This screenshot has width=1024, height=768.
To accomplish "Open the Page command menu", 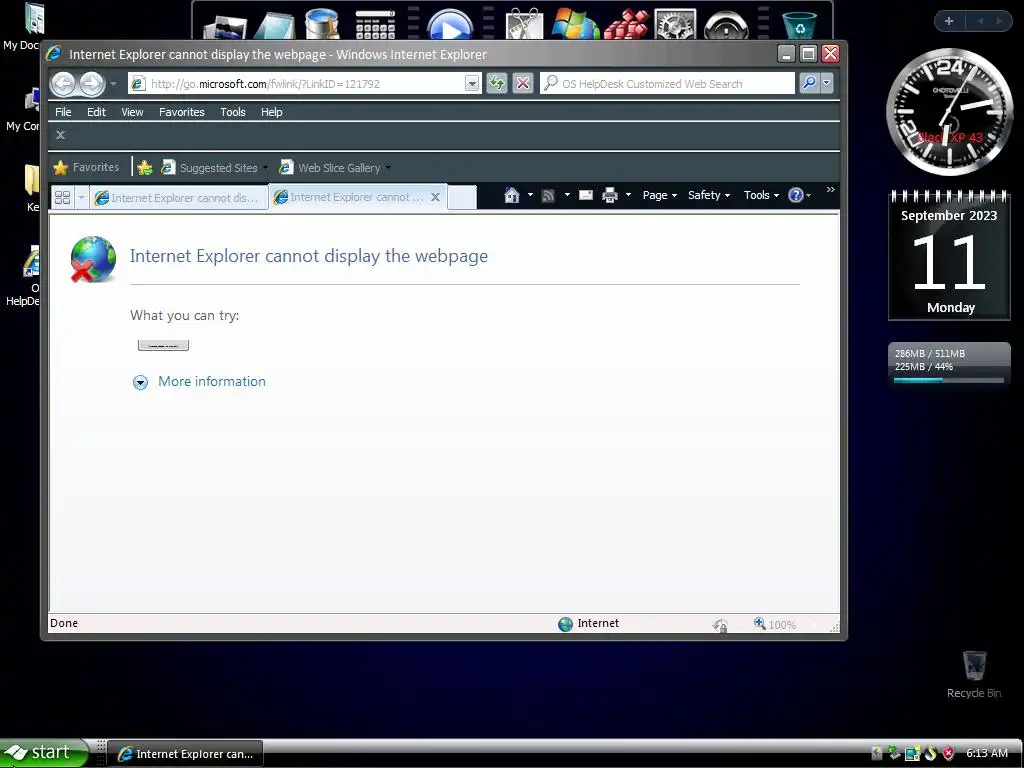I will [660, 195].
